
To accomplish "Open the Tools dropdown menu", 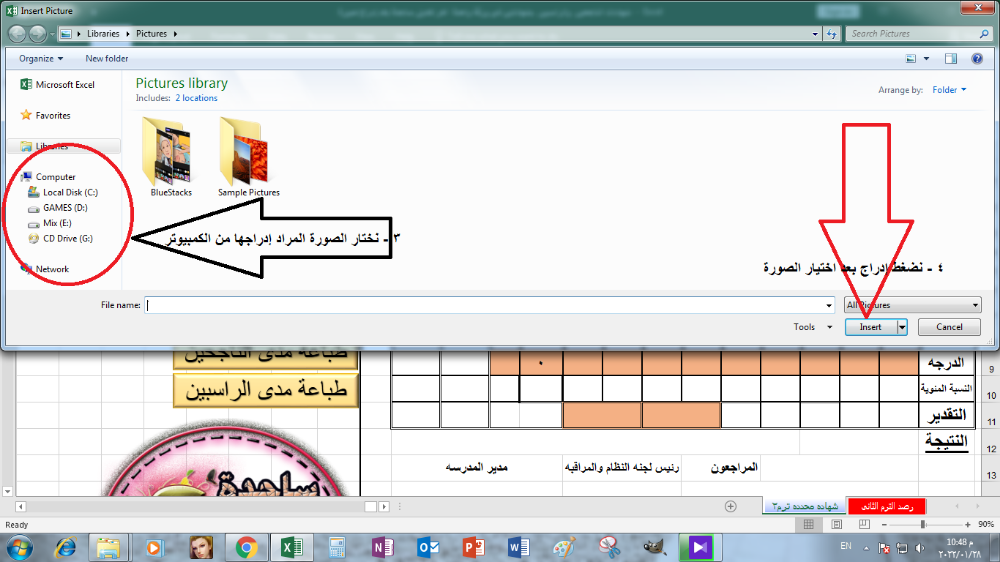I will [812, 327].
